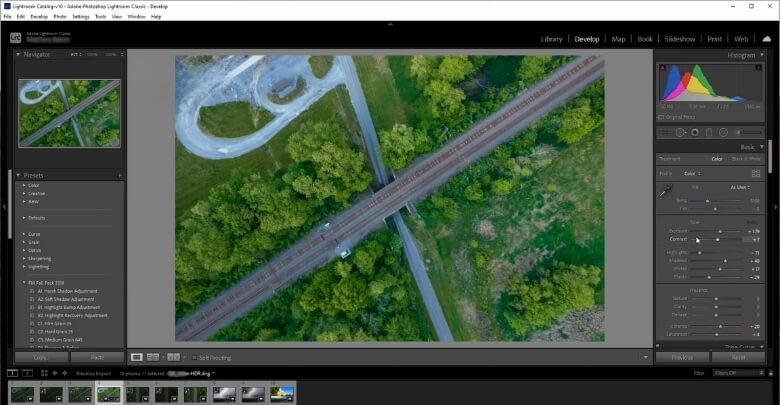Viewport: 780px width, 405px height.
Task: Expand the Color presets group
Action: (x=24, y=185)
